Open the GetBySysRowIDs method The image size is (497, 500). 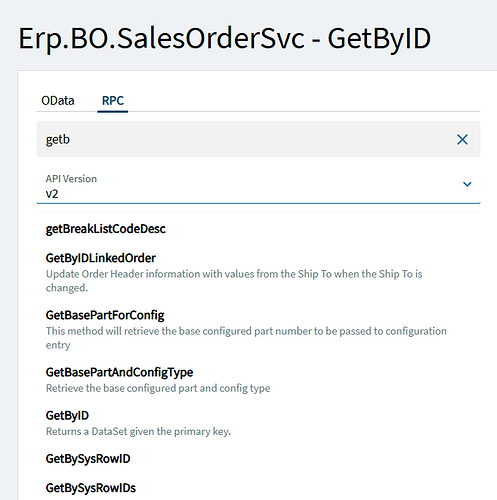point(91,488)
